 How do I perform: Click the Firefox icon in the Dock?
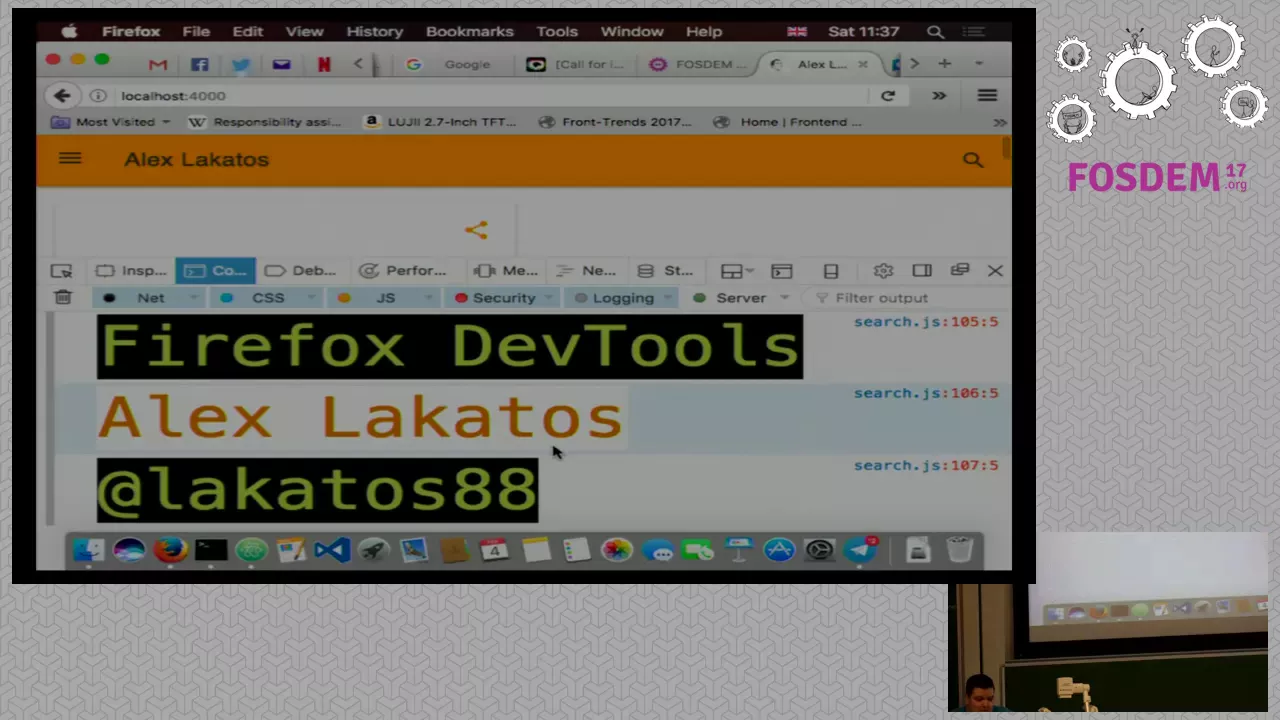click(170, 550)
